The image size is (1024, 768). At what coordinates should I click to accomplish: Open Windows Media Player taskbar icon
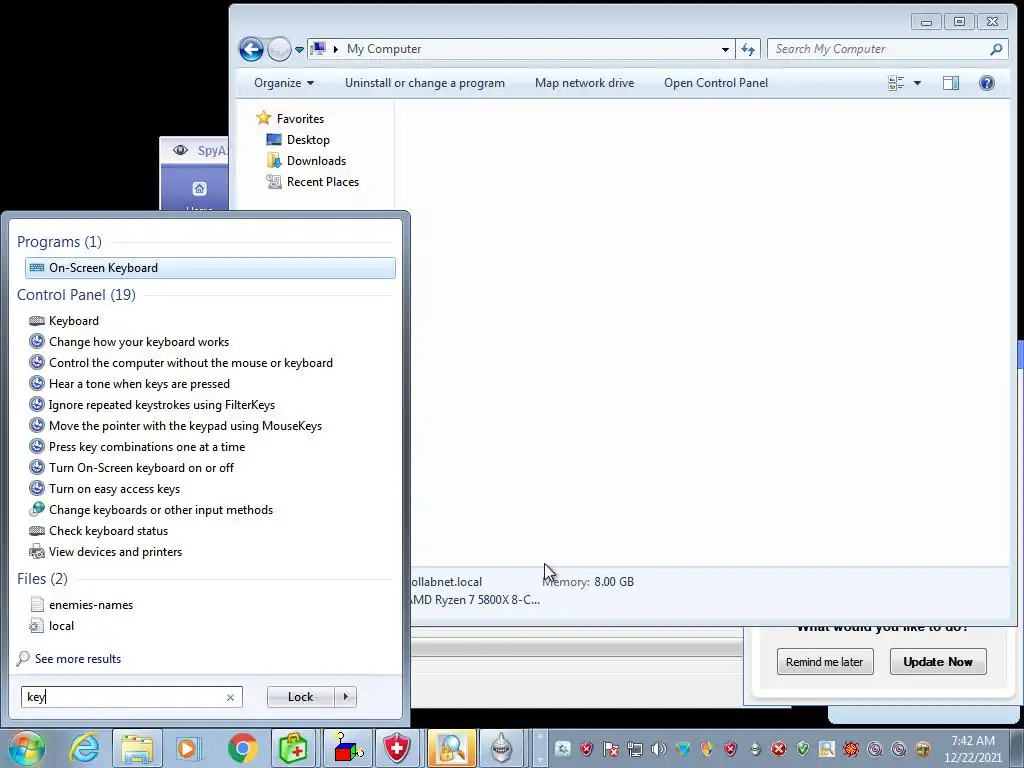tap(189, 748)
